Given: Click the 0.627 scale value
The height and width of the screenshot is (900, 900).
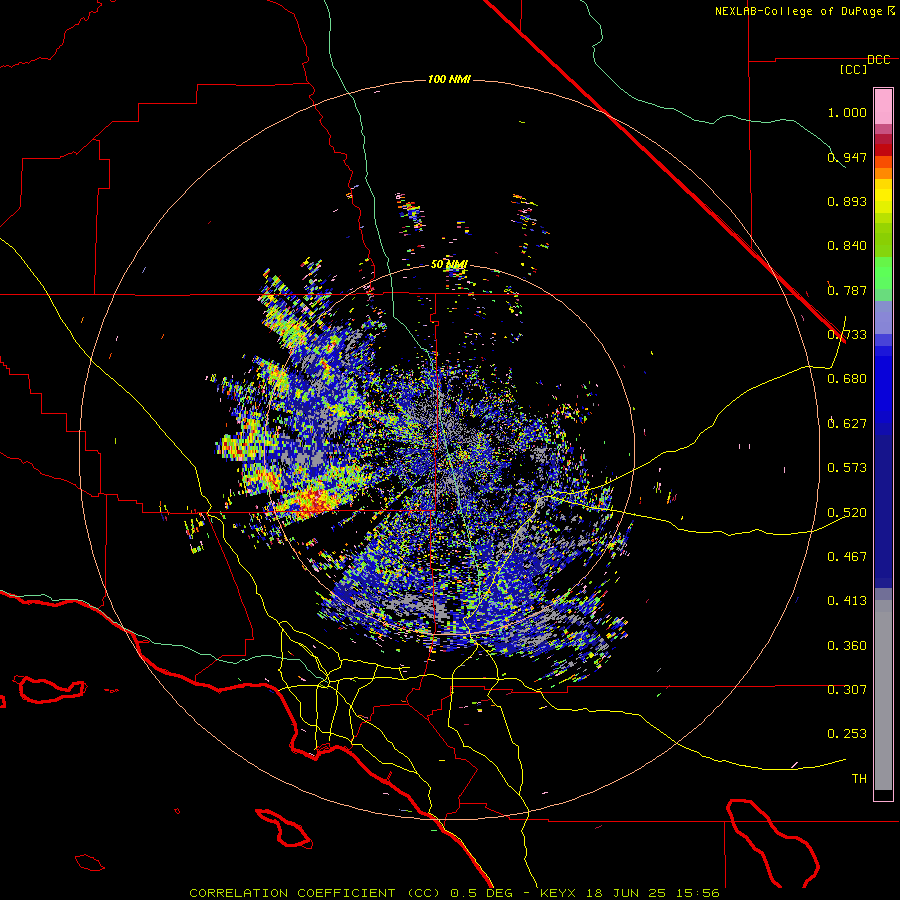Looking at the screenshot, I should pos(847,424).
